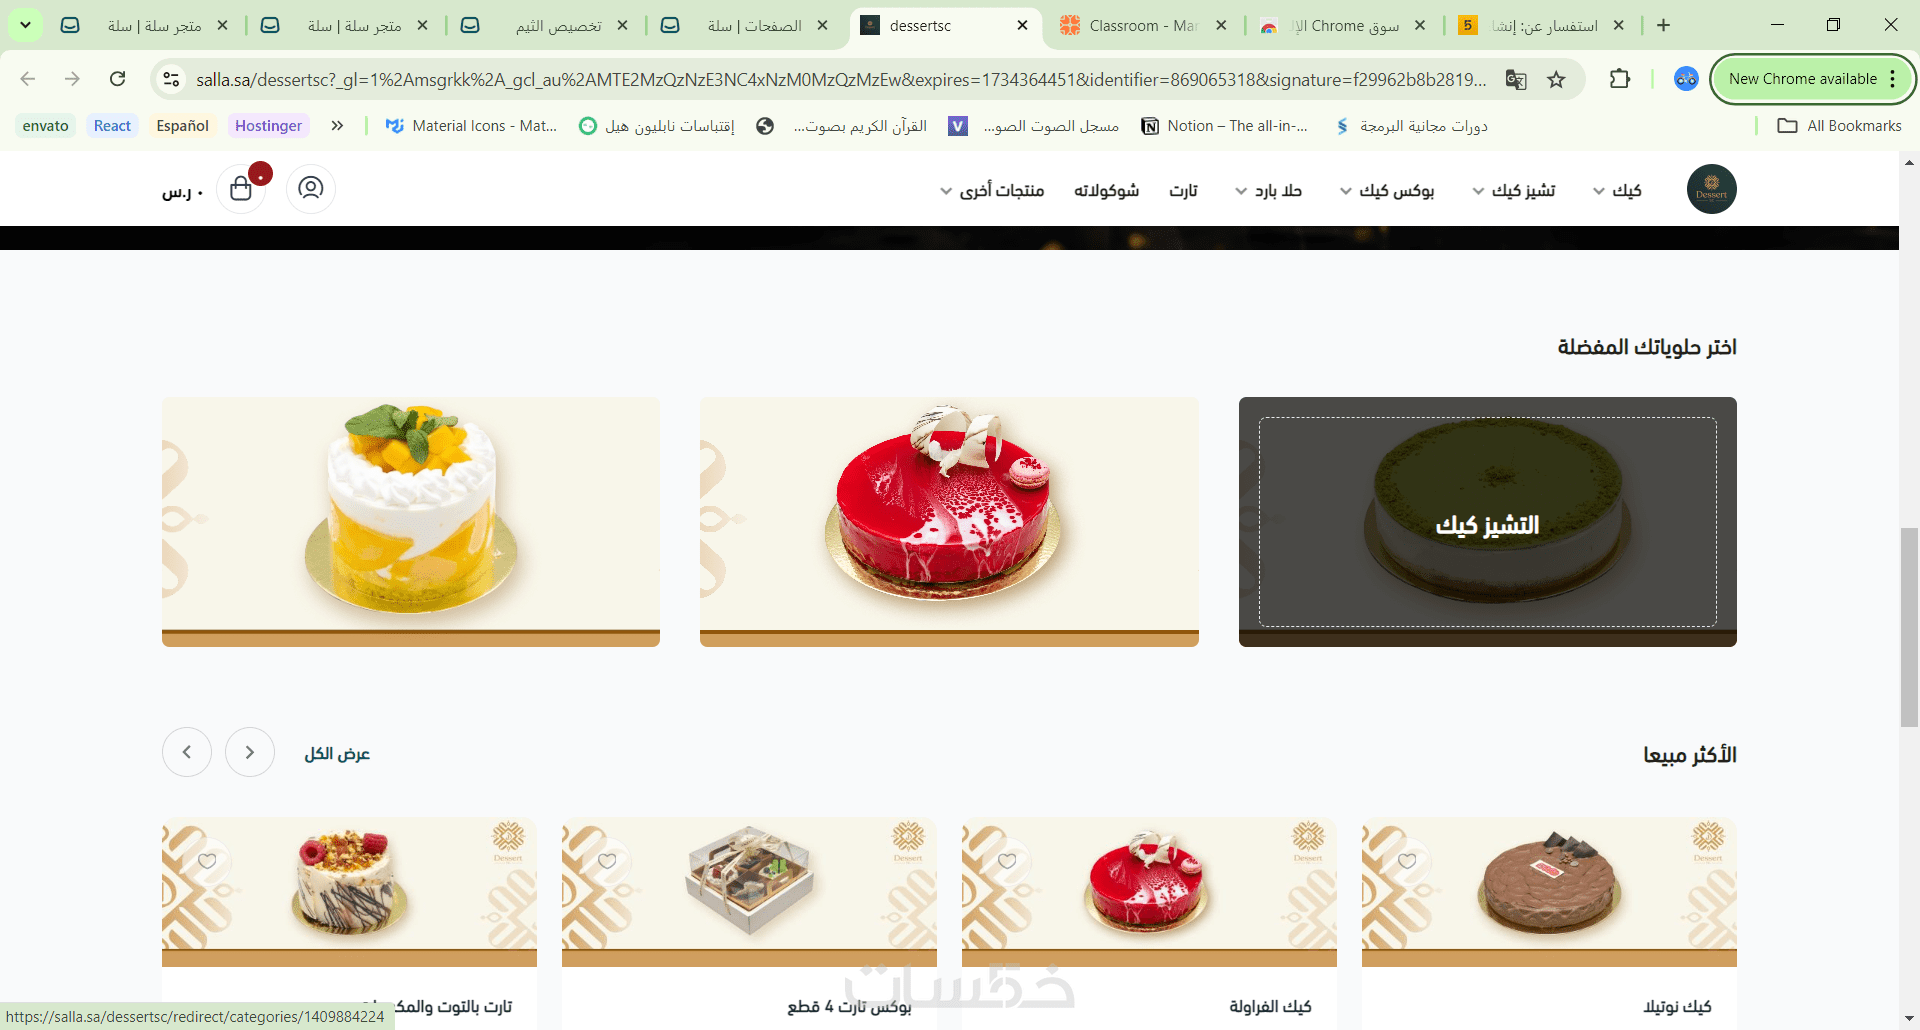Click the عرض الكل link
The height and width of the screenshot is (1030, 1920).
337,753
